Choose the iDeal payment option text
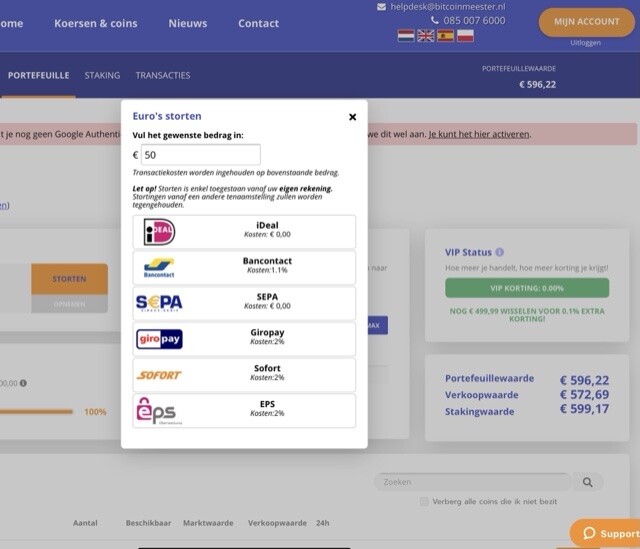This screenshot has height=549, width=640. (x=267, y=229)
